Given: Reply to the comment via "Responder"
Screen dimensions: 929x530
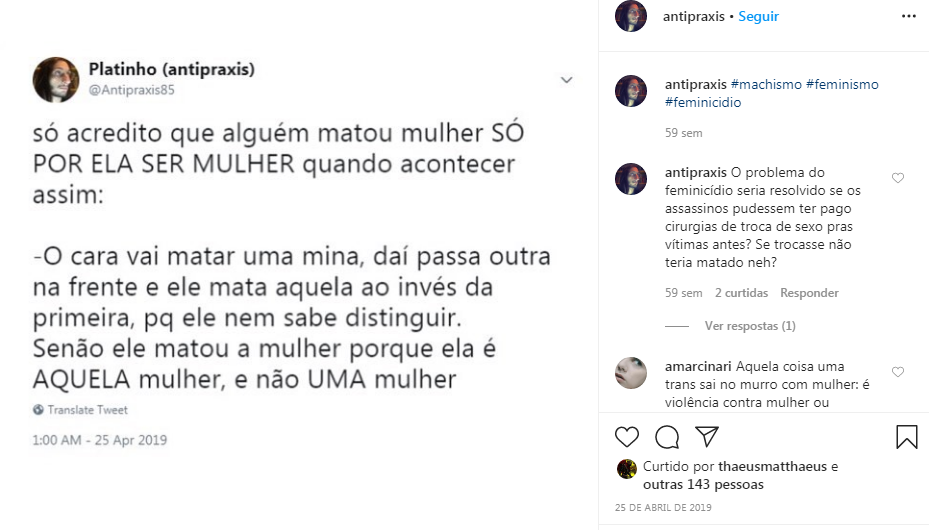Looking at the screenshot, I should [809, 293].
